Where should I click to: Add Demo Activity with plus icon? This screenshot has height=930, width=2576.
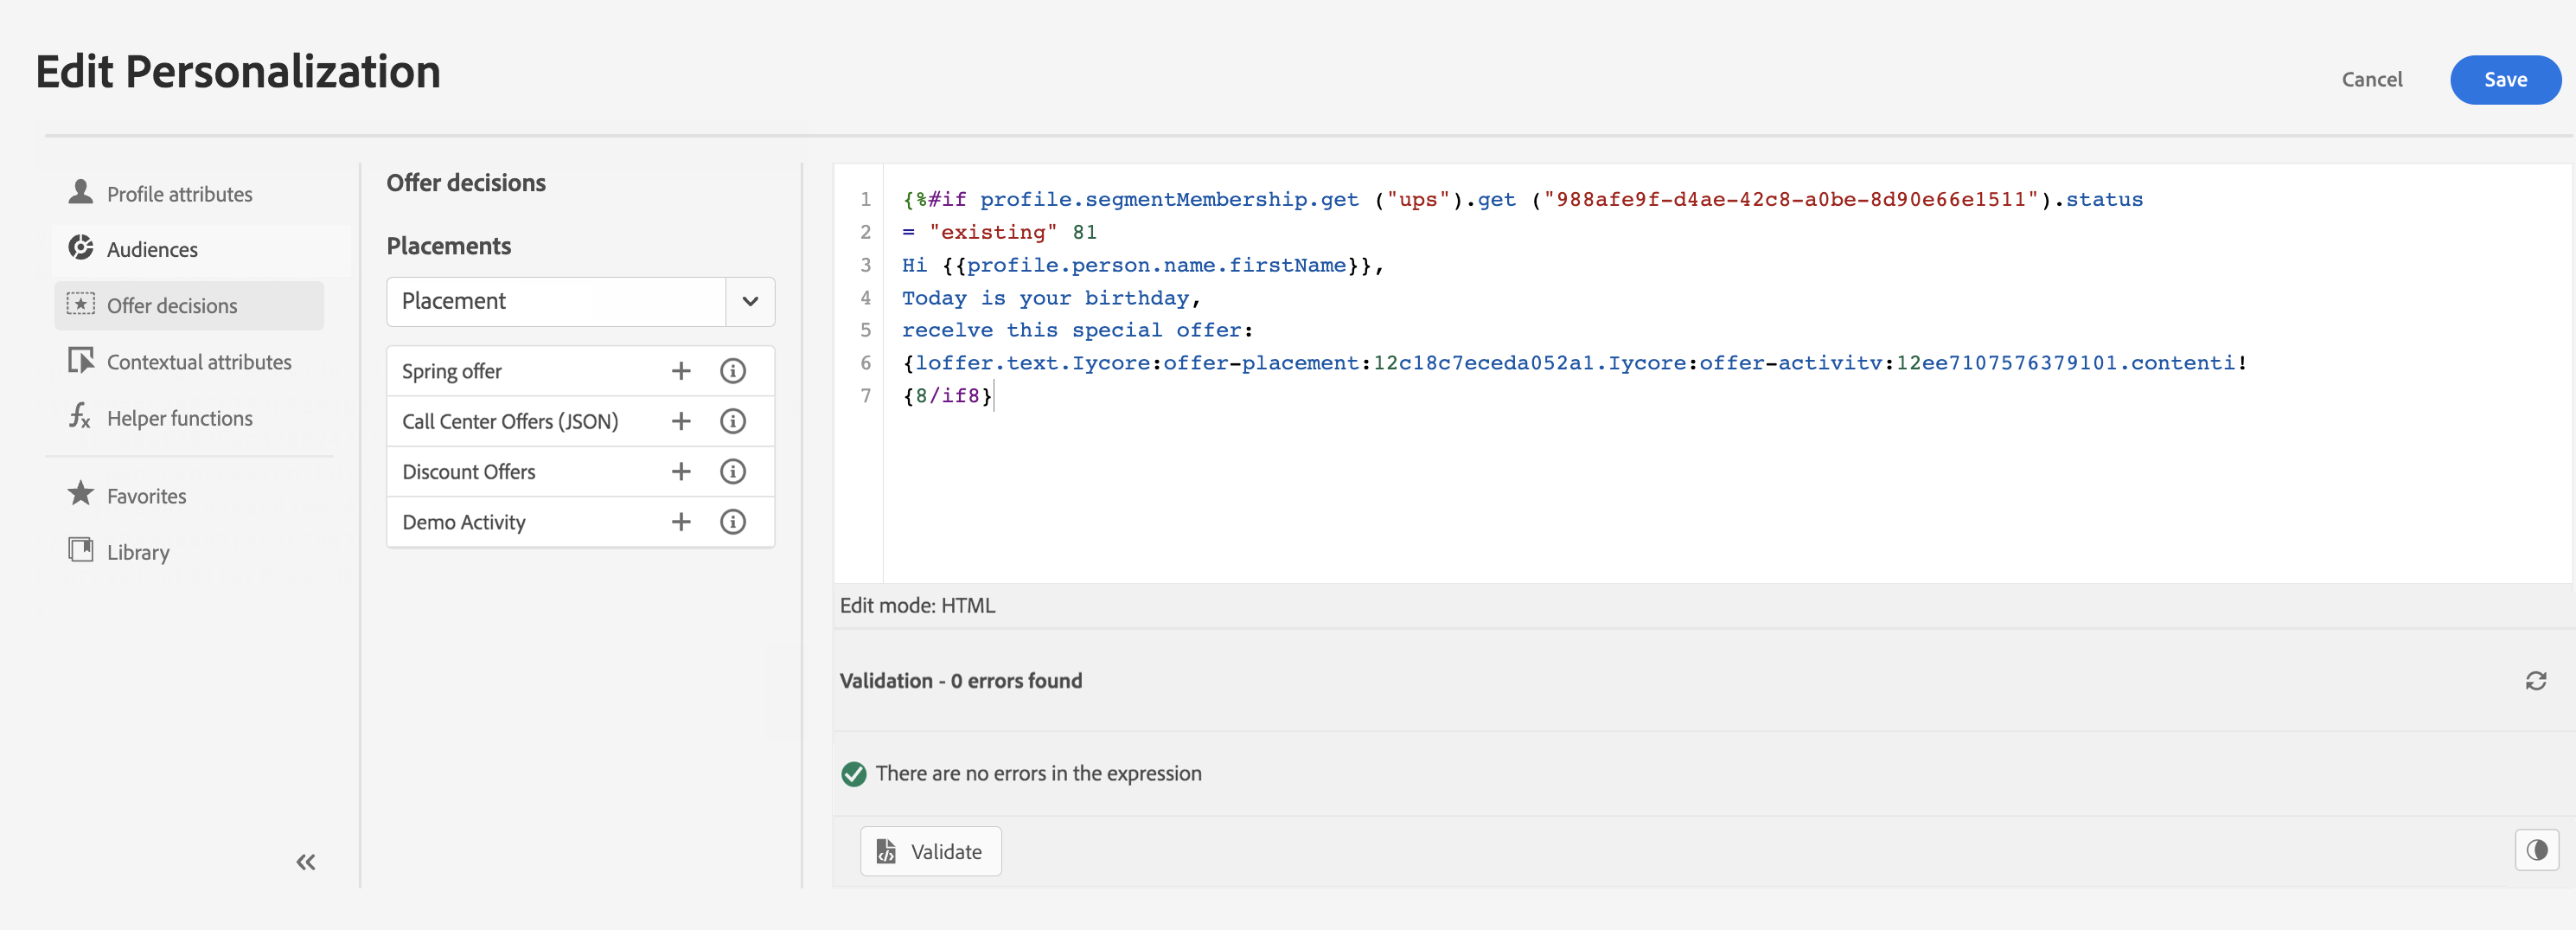click(681, 522)
